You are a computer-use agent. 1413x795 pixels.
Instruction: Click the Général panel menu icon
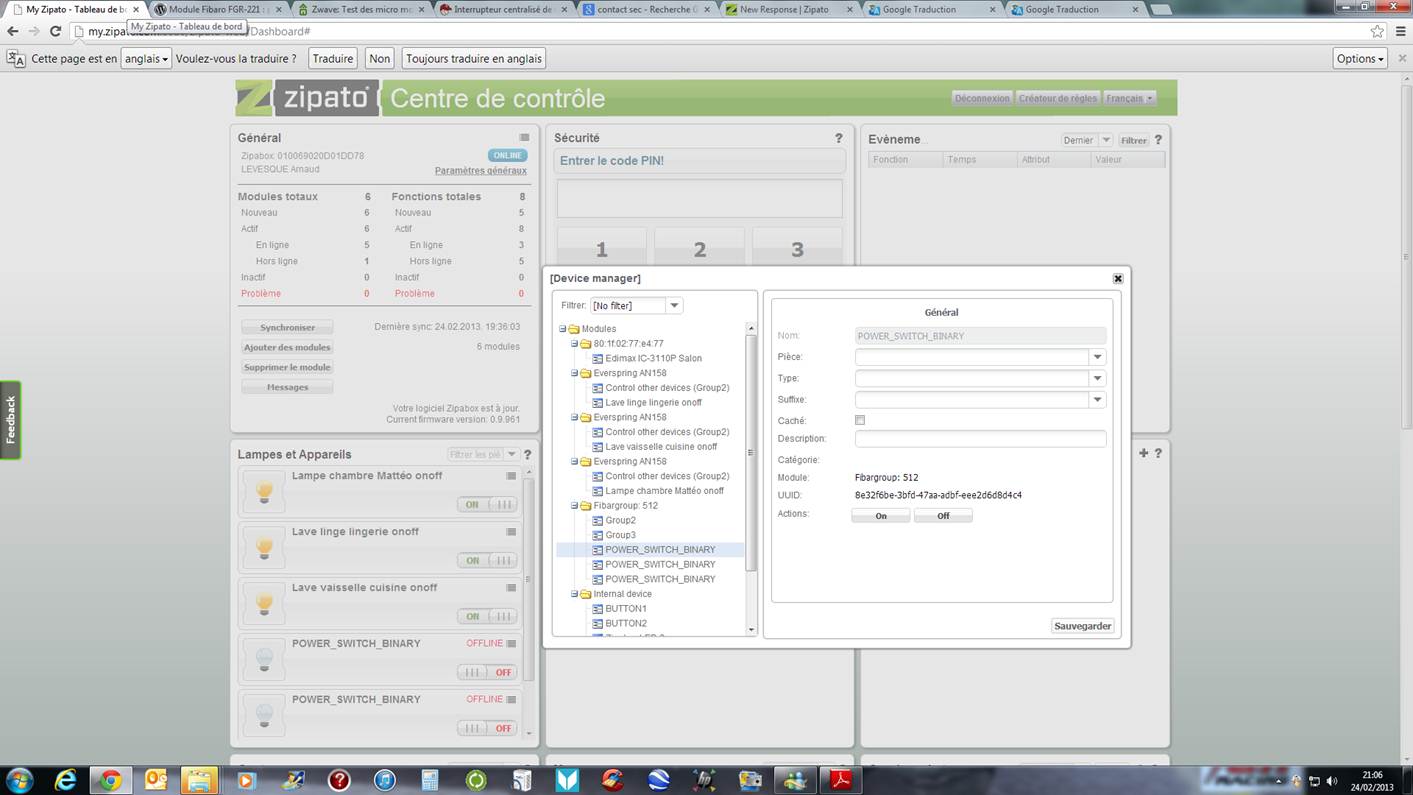pyautogui.click(x=524, y=138)
